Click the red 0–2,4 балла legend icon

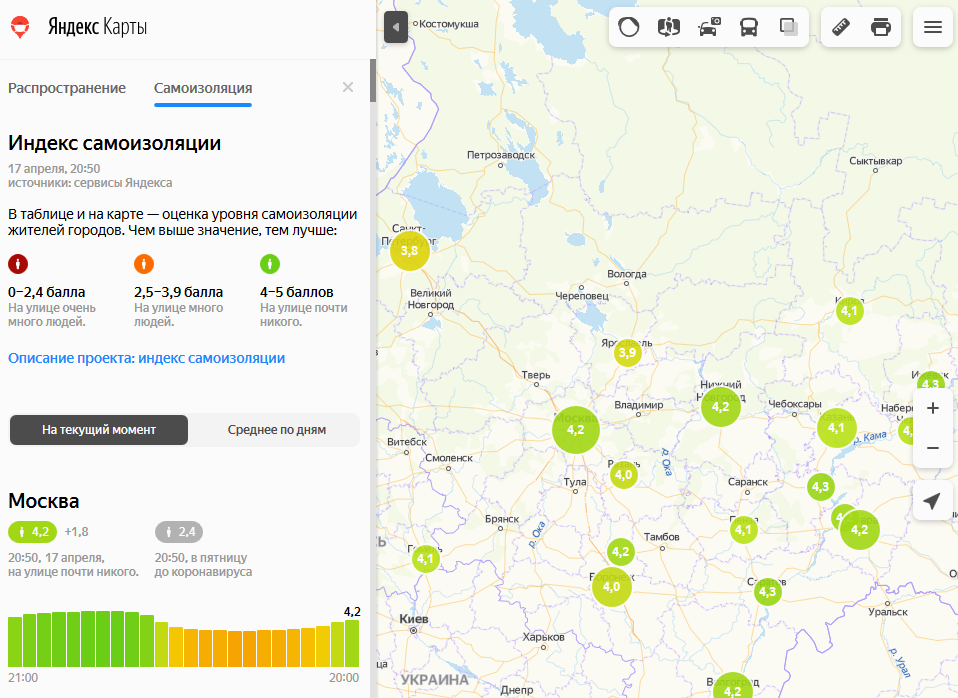(x=18, y=264)
